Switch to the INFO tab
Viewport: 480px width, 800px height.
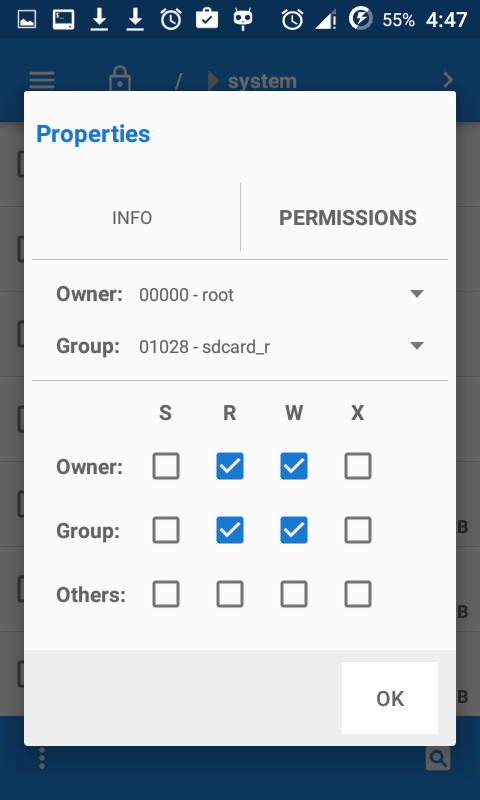pos(132,218)
